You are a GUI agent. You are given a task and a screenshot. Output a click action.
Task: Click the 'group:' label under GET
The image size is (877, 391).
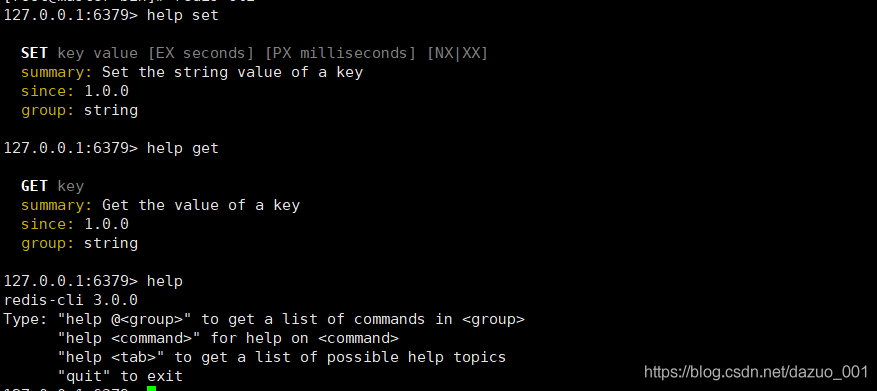click(48, 243)
